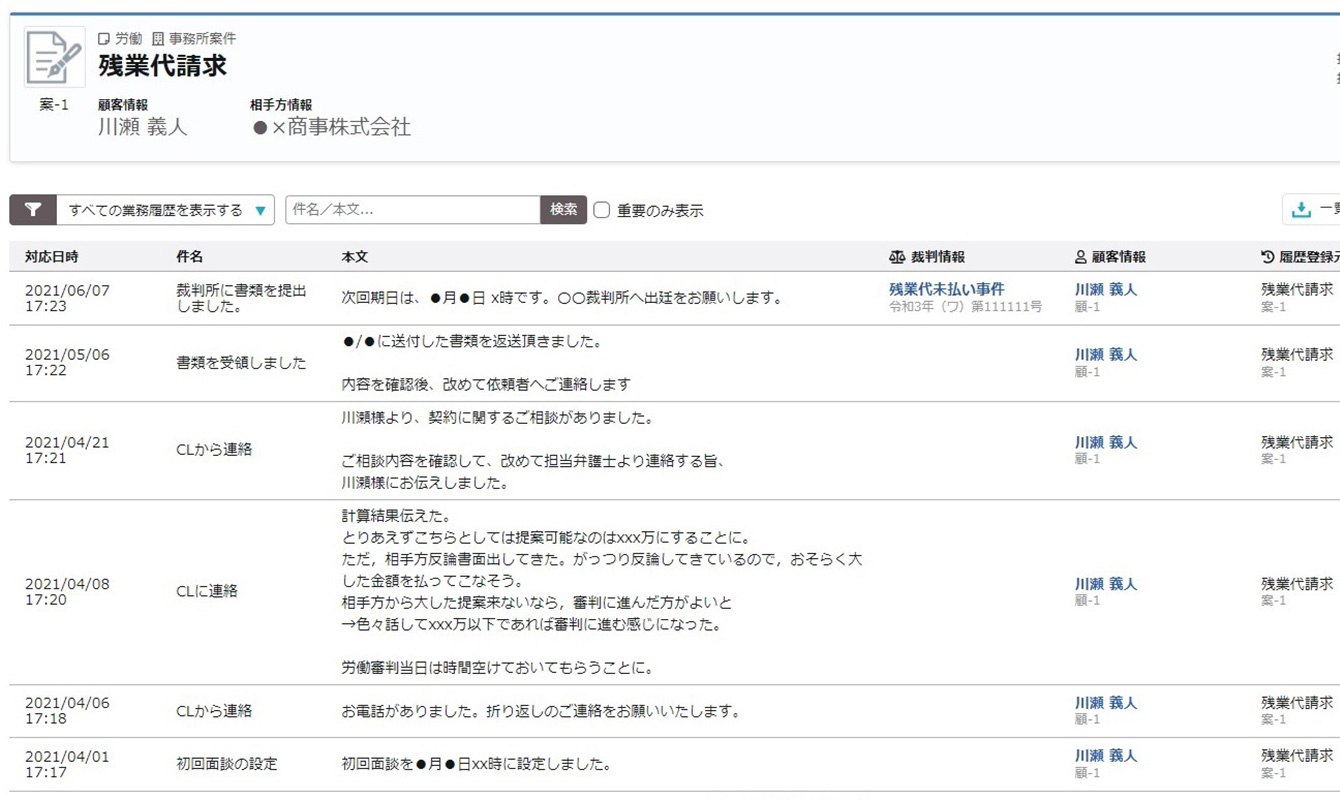
Task: Click the download icon at right
Action: 1301,210
